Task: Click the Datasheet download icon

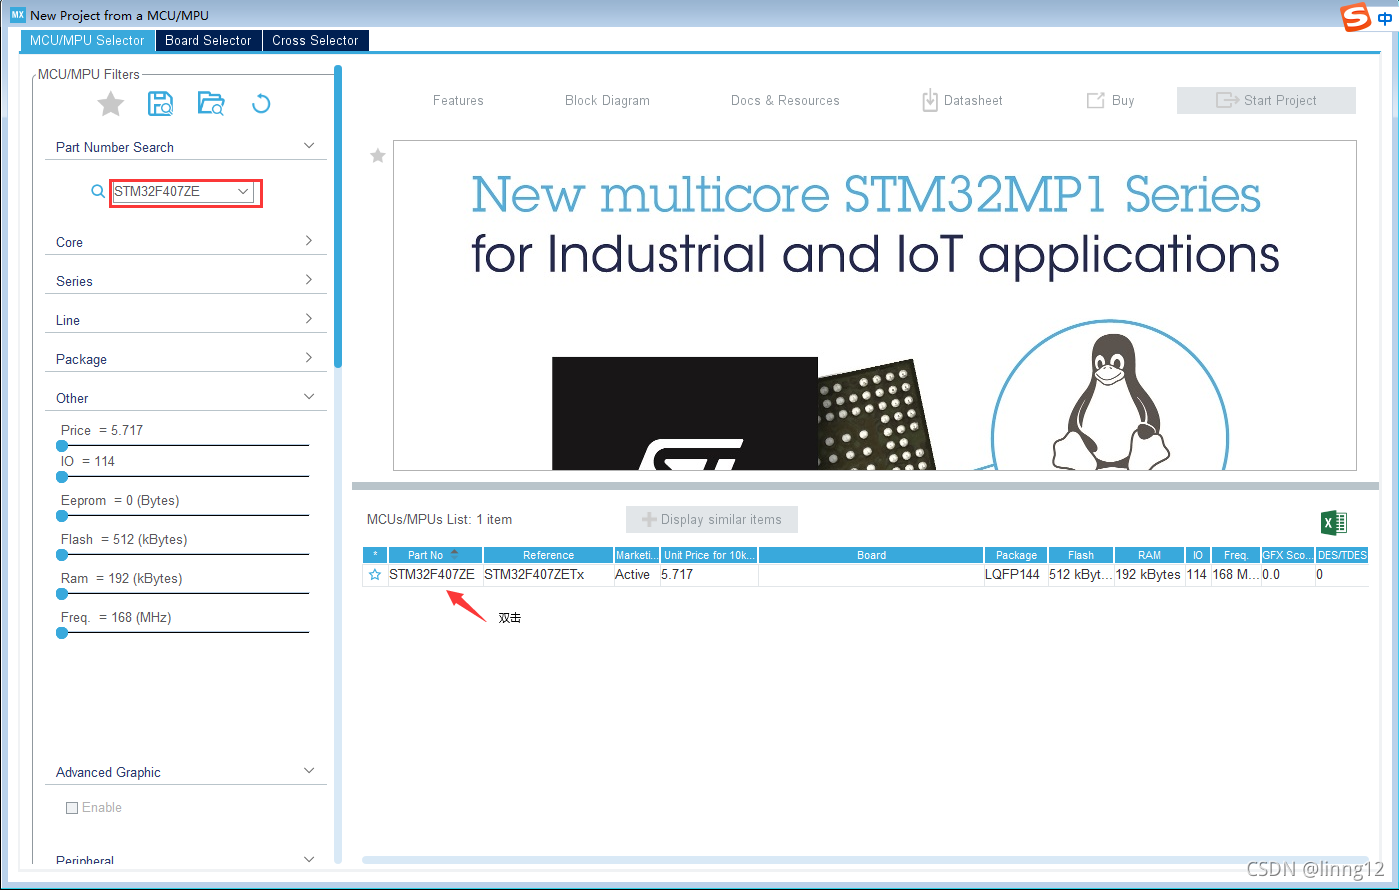Action: [x=930, y=100]
